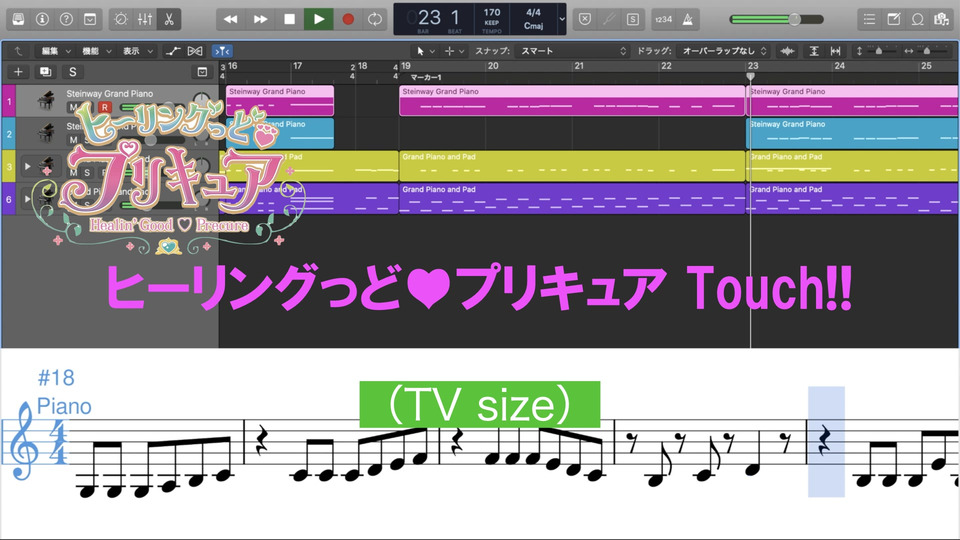Viewport: 960px width, 540px height.
Task: Open the List Editors
Action: tap(869, 20)
